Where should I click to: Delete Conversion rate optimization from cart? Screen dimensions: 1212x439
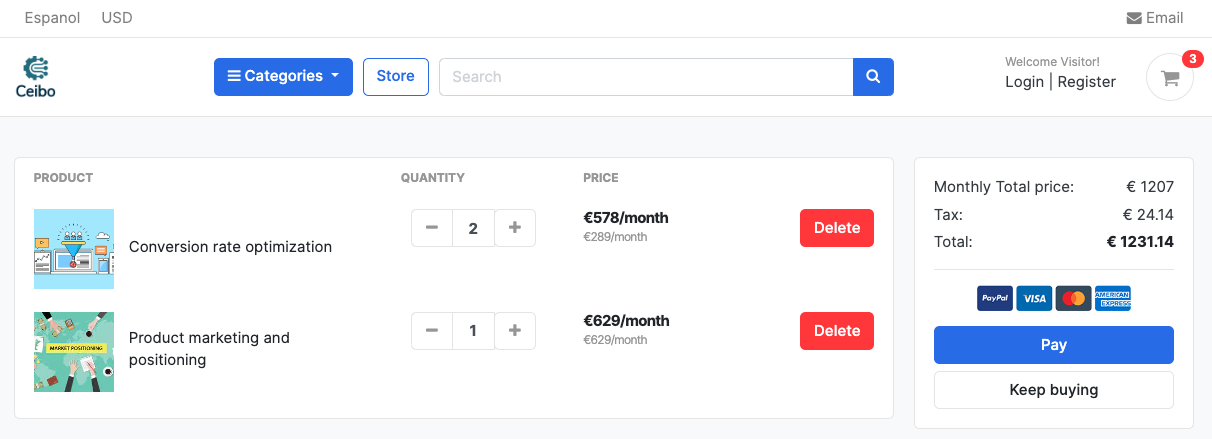[x=837, y=228]
